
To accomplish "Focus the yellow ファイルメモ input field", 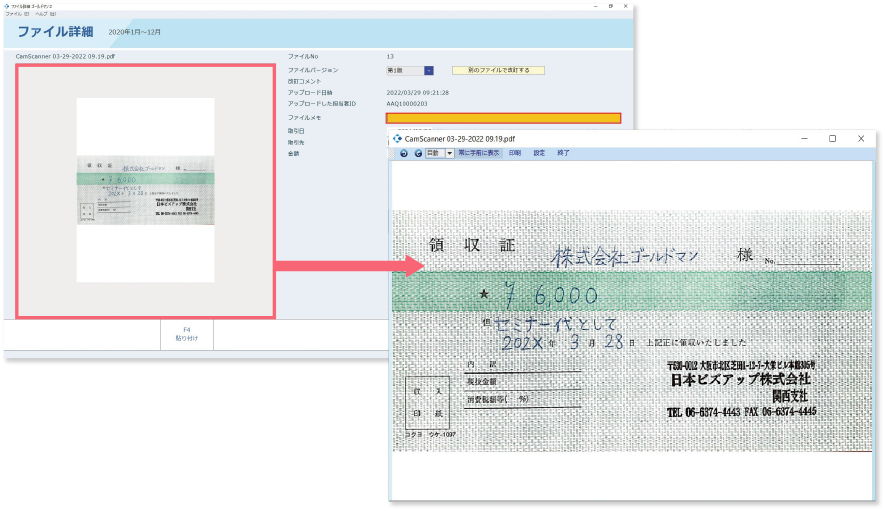I will [x=503, y=118].
